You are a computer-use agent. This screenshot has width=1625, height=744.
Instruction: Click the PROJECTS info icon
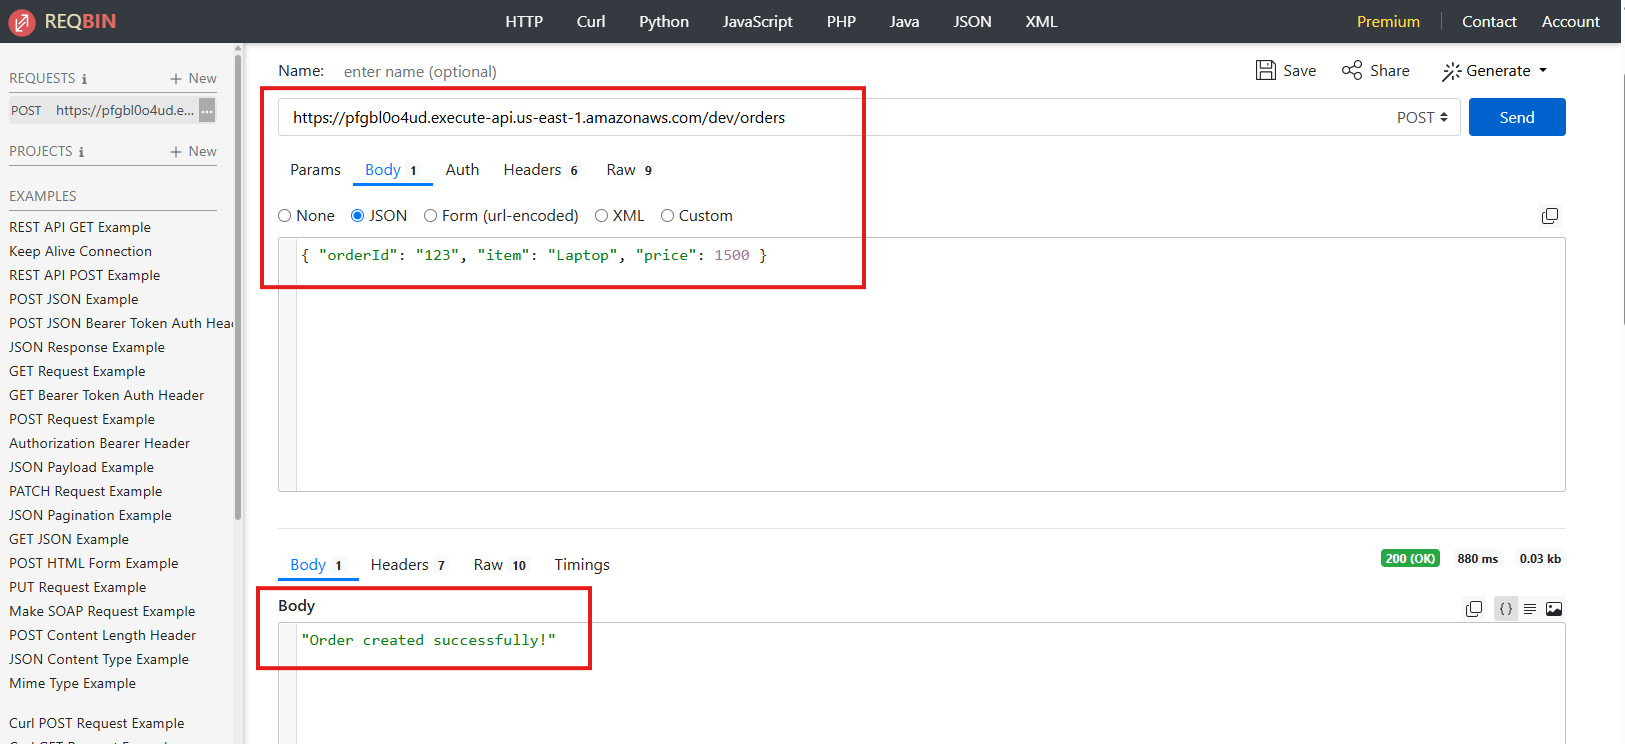click(x=81, y=152)
